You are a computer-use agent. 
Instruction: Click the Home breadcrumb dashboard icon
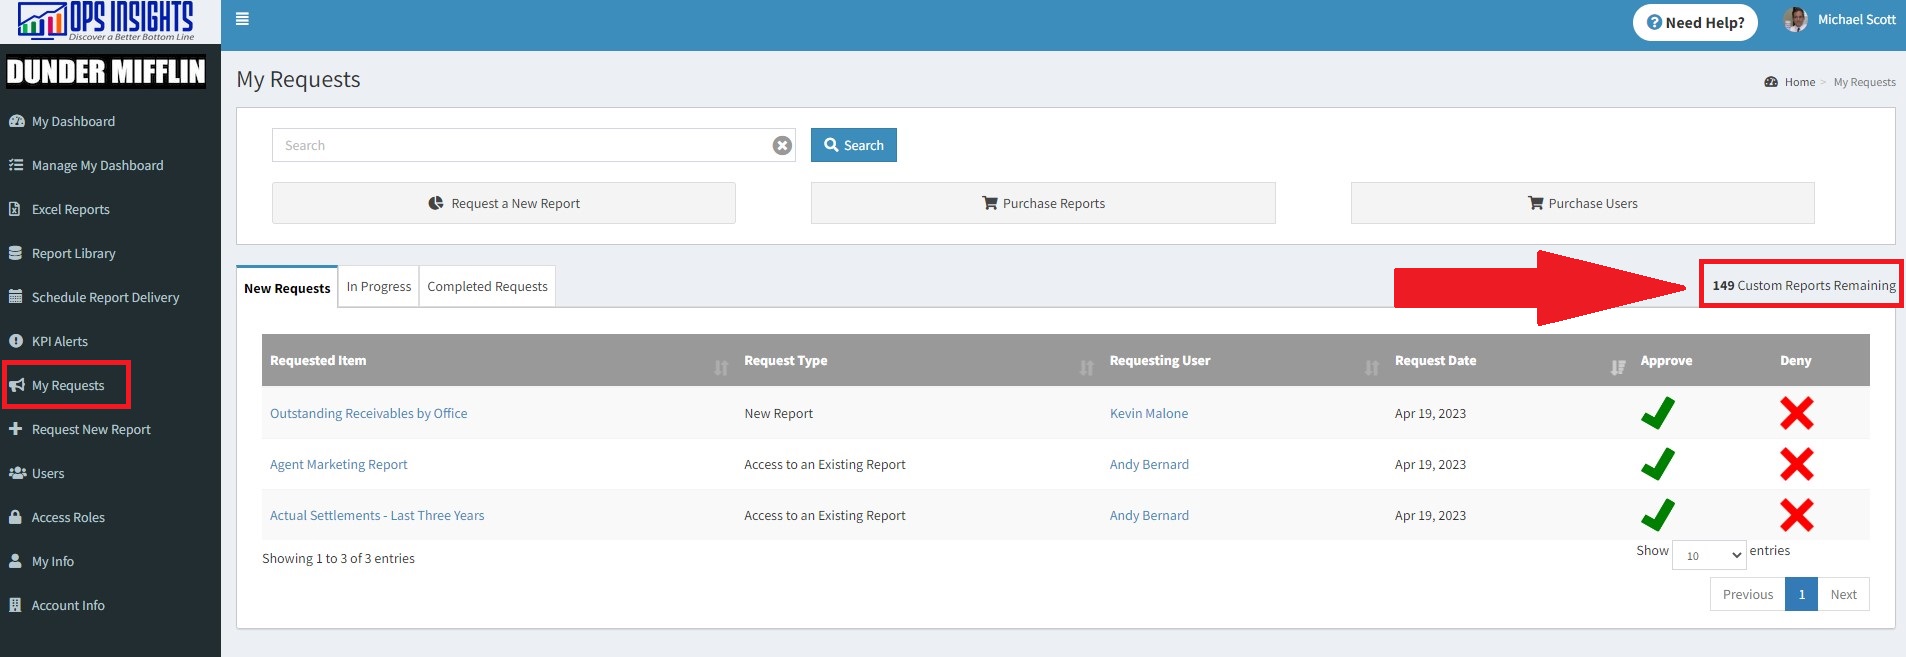click(x=1771, y=82)
